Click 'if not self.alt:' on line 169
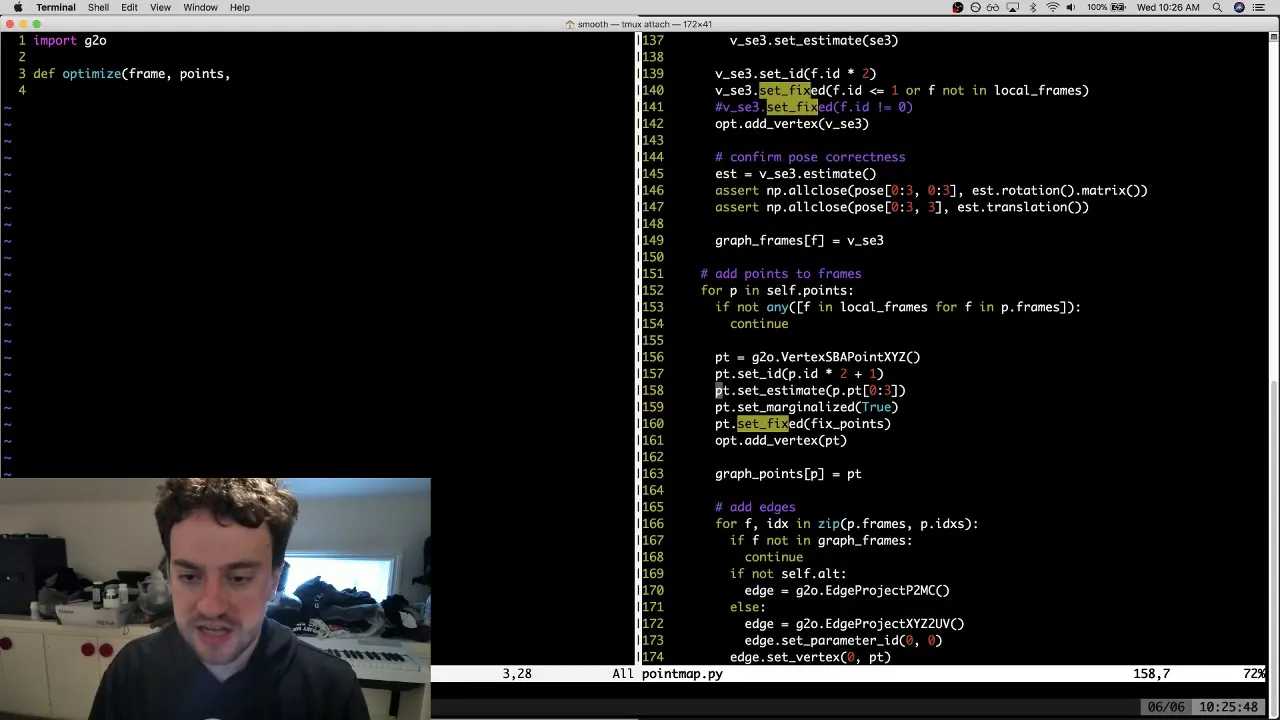 [x=788, y=574]
